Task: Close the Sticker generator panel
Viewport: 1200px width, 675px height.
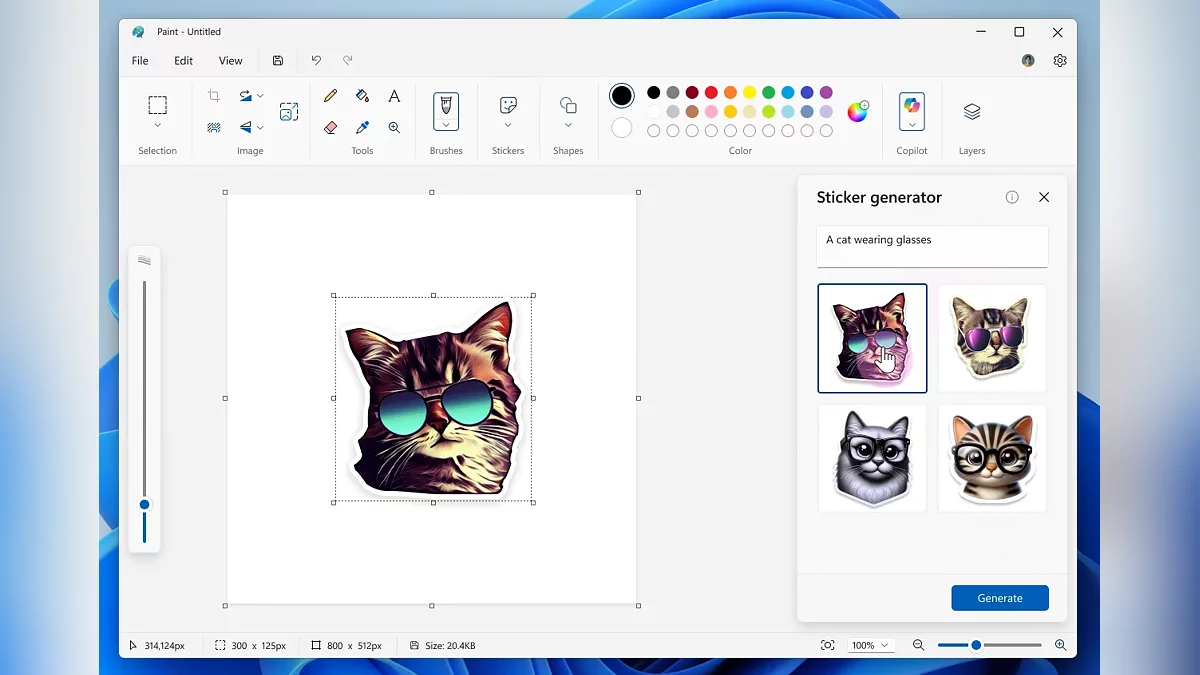Action: pyautogui.click(x=1044, y=197)
